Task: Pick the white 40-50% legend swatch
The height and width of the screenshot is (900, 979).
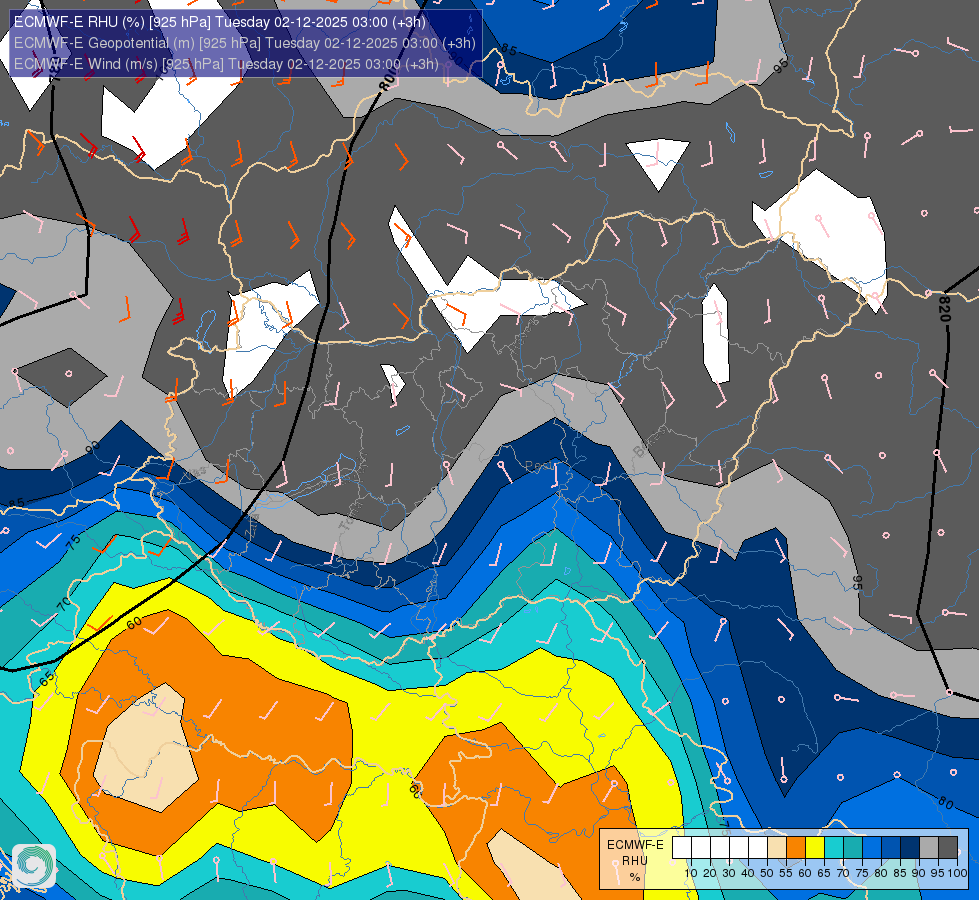Action: coord(758,848)
